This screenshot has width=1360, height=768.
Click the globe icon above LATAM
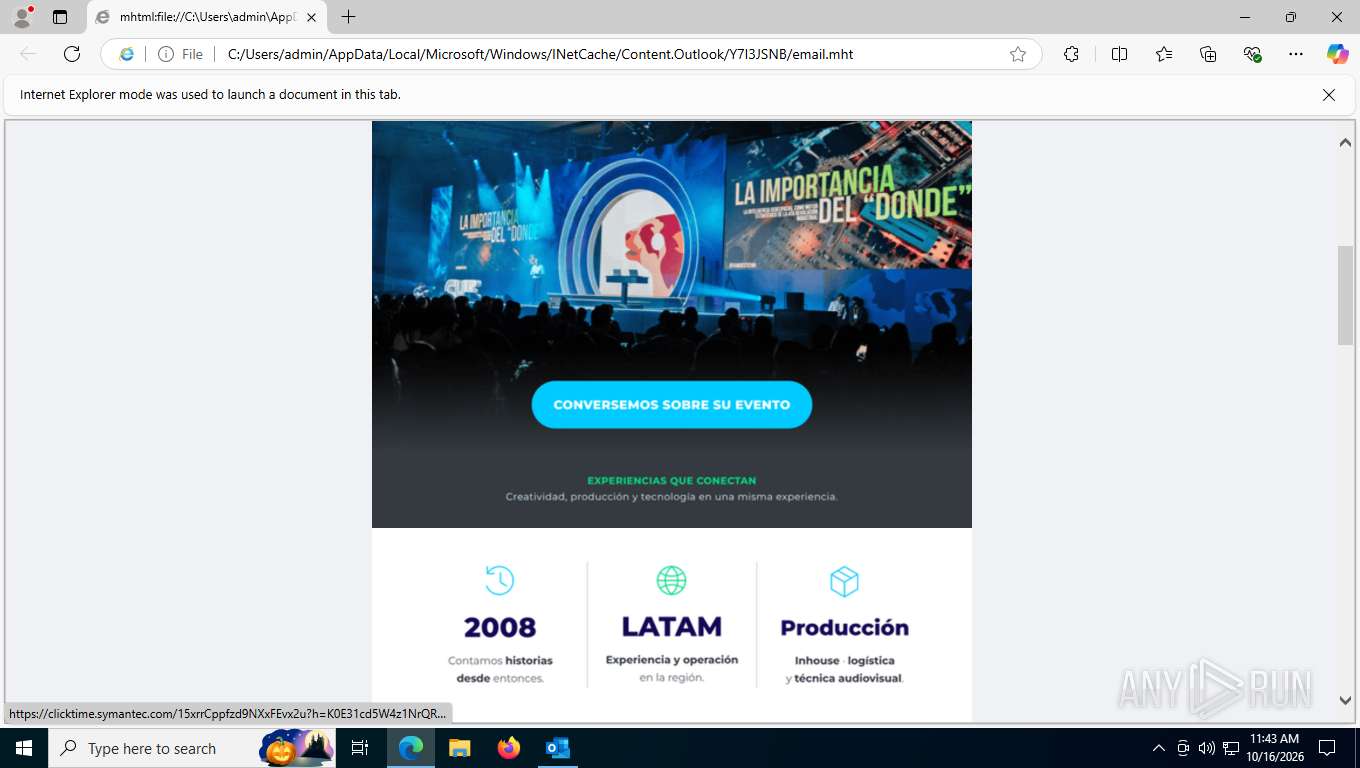pyautogui.click(x=671, y=580)
